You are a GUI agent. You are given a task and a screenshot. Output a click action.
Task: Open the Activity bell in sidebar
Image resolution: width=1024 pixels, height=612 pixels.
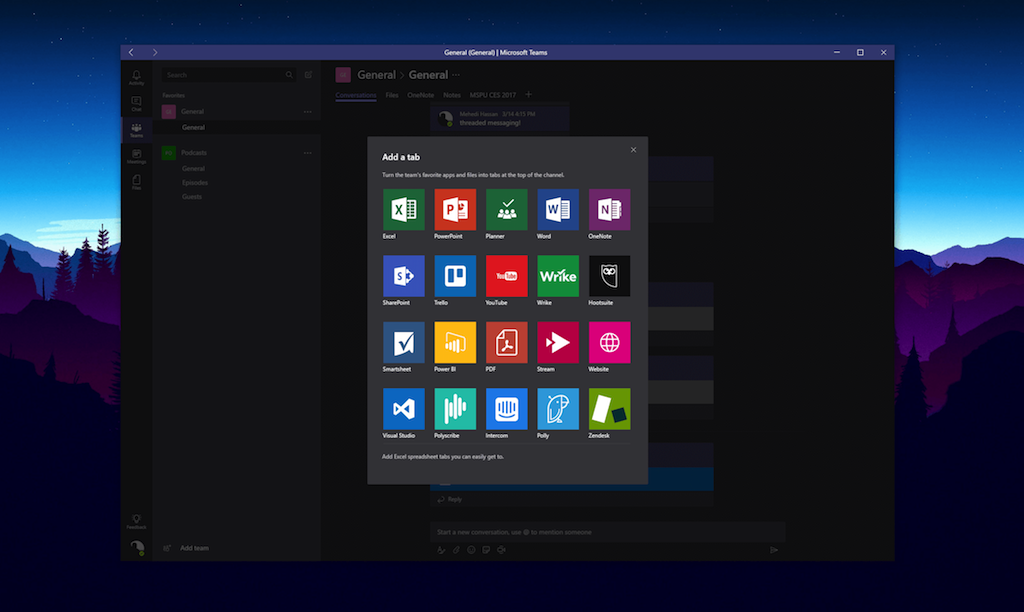coord(136,78)
